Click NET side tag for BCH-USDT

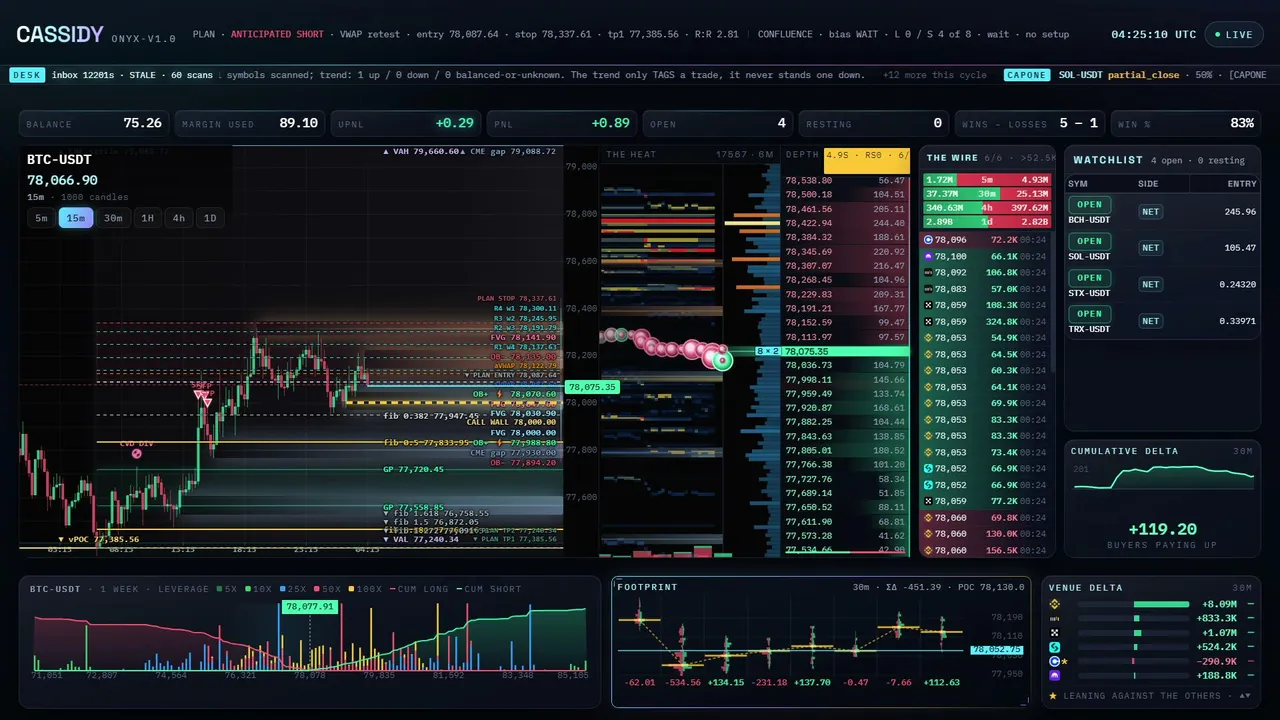(1151, 212)
